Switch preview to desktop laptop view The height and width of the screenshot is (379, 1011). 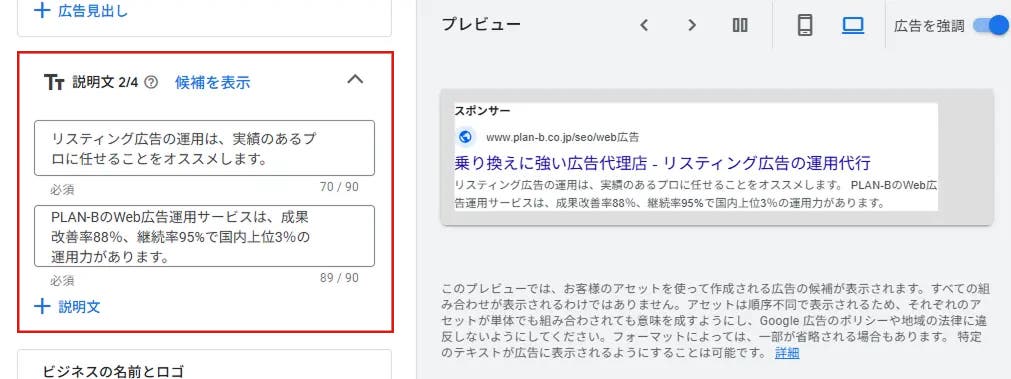coord(853,25)
